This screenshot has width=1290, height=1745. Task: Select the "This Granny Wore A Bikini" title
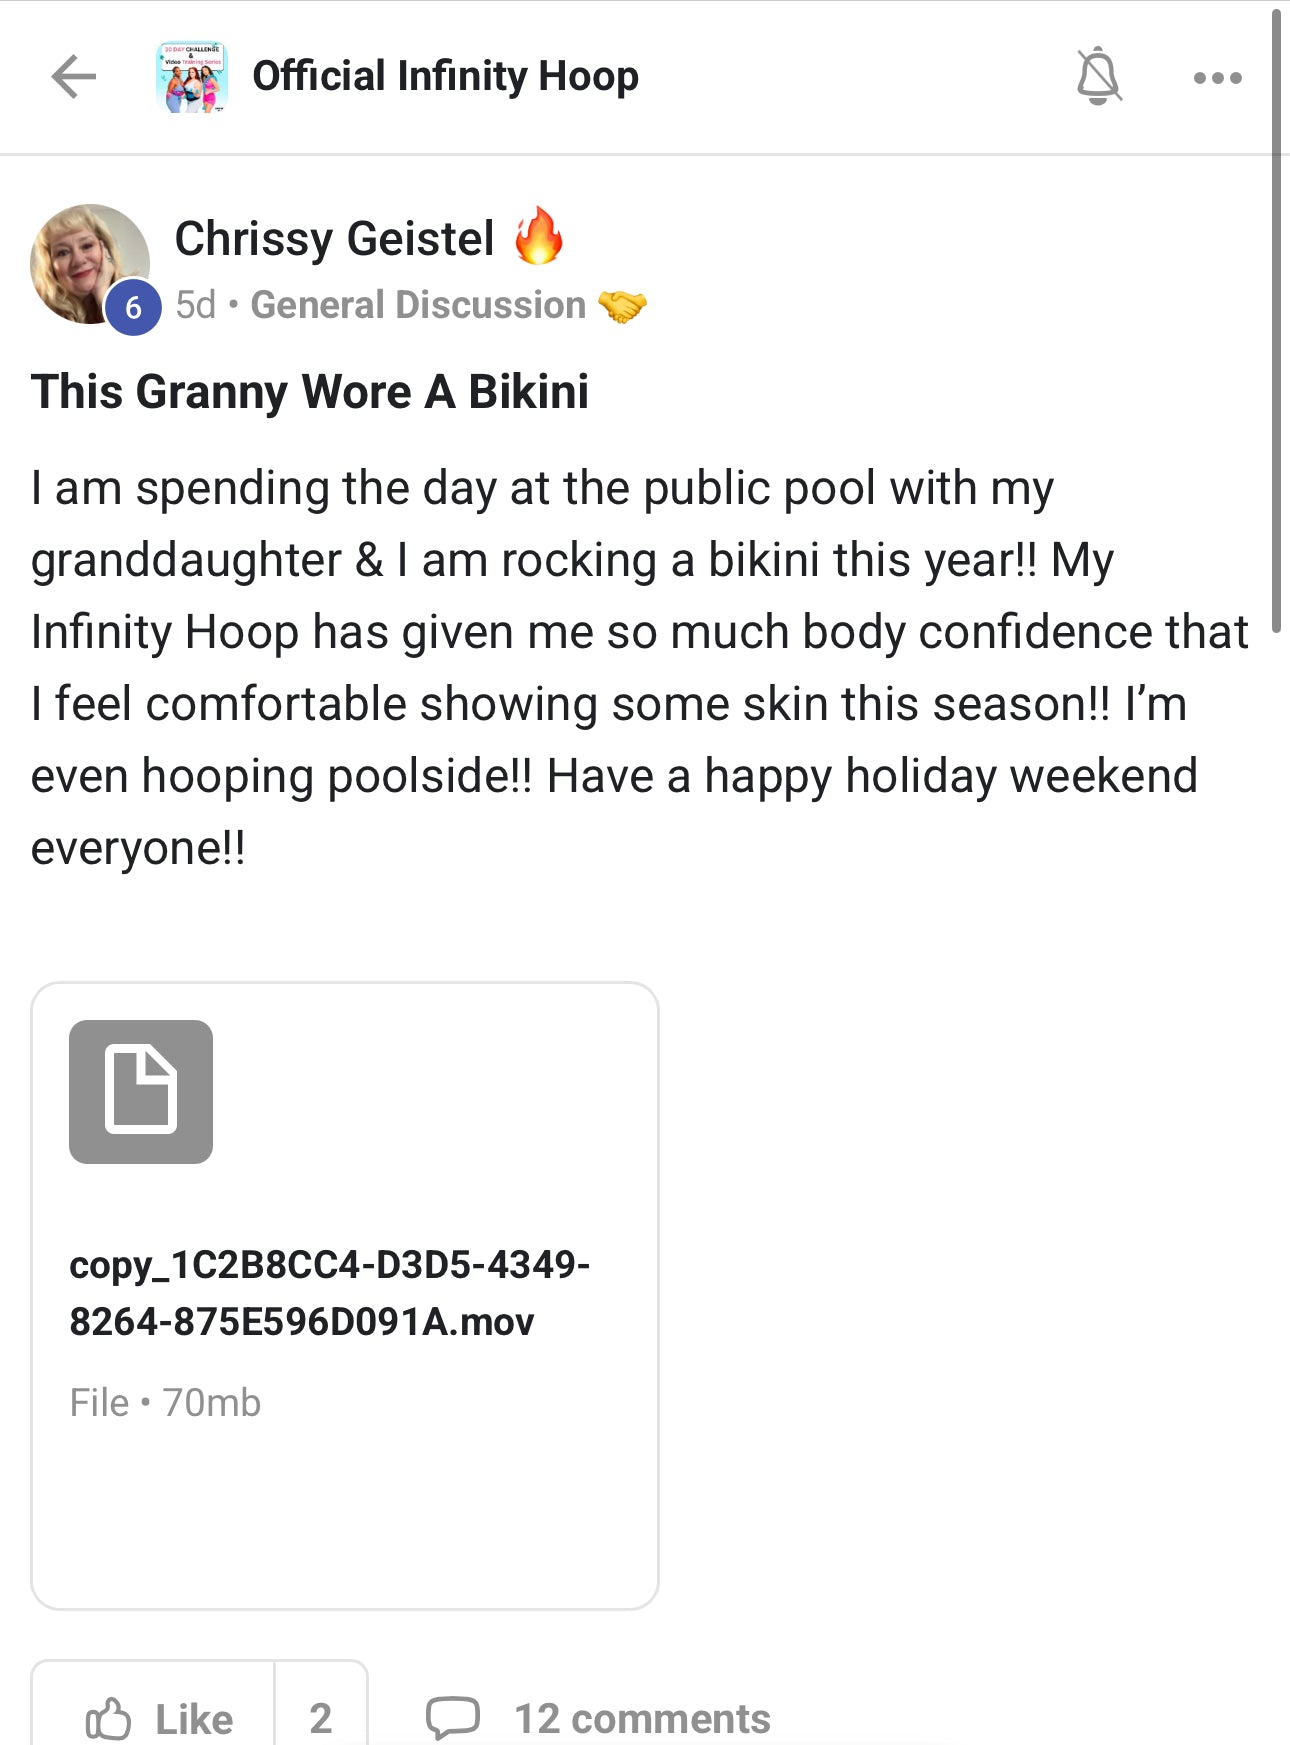310,391
